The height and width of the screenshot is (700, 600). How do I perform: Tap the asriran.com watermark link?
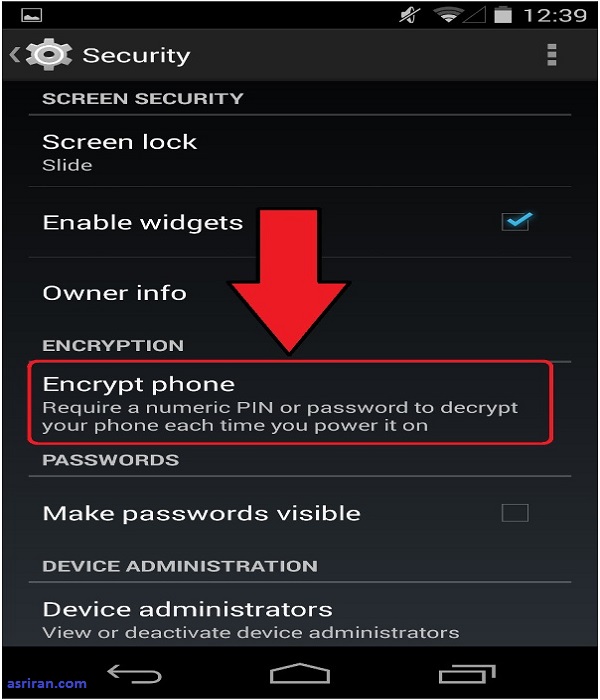47,684
